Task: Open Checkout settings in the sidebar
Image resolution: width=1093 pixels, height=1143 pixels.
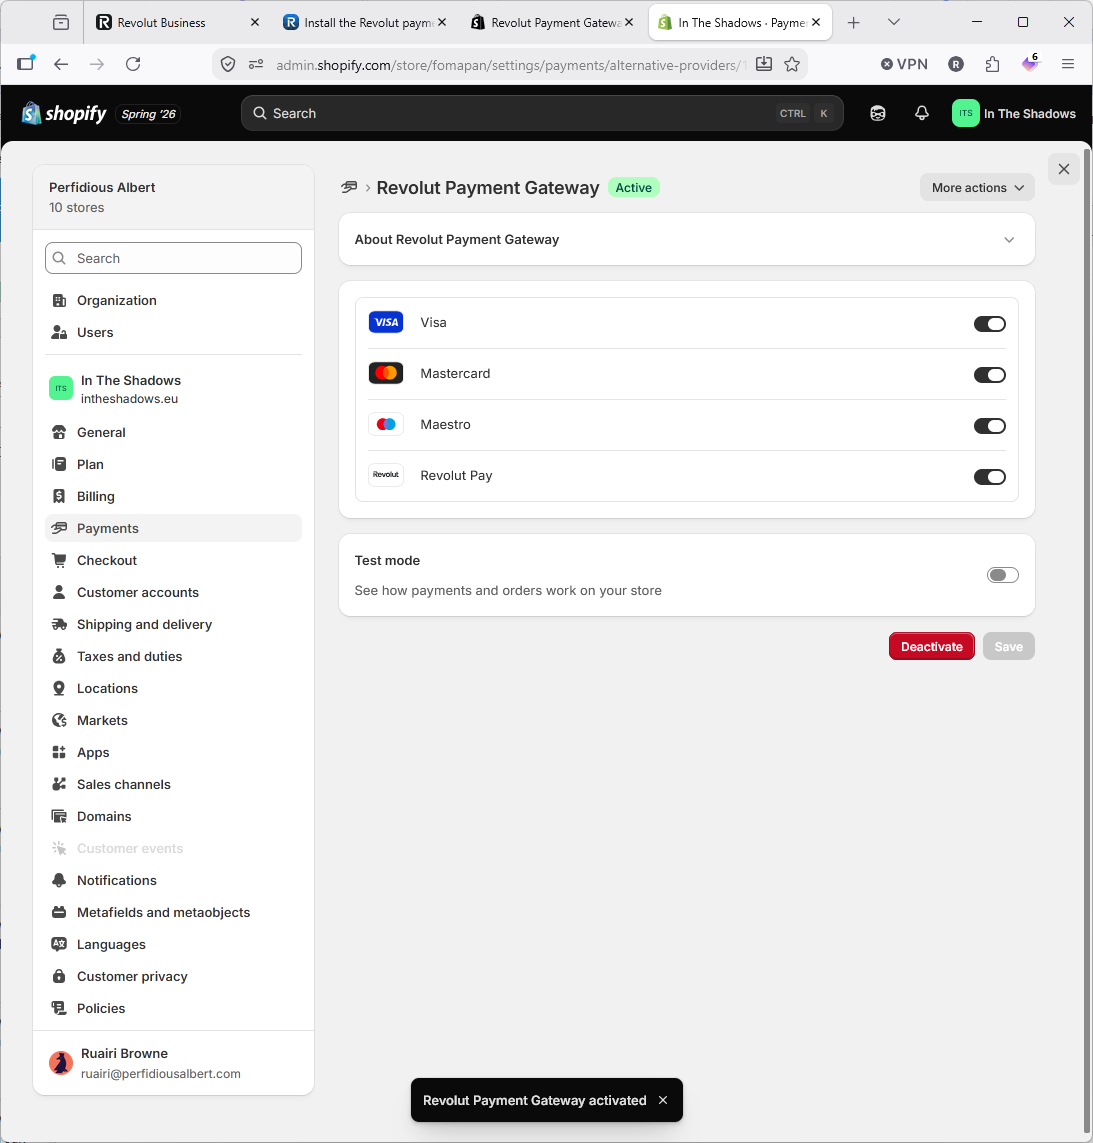Action: point(174,561)
